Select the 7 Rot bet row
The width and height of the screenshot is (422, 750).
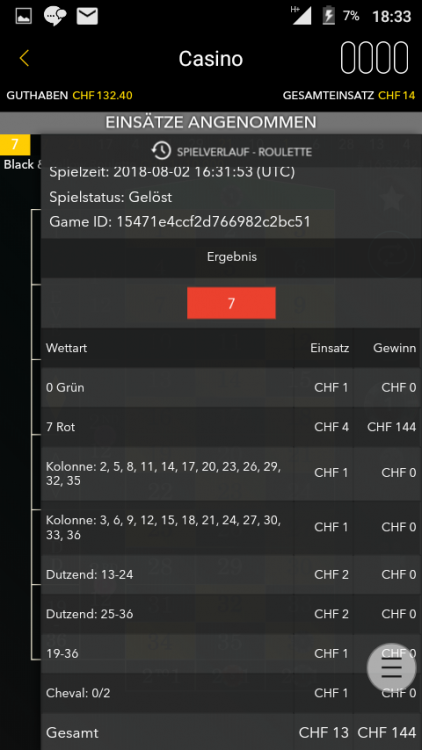point(231,427)
